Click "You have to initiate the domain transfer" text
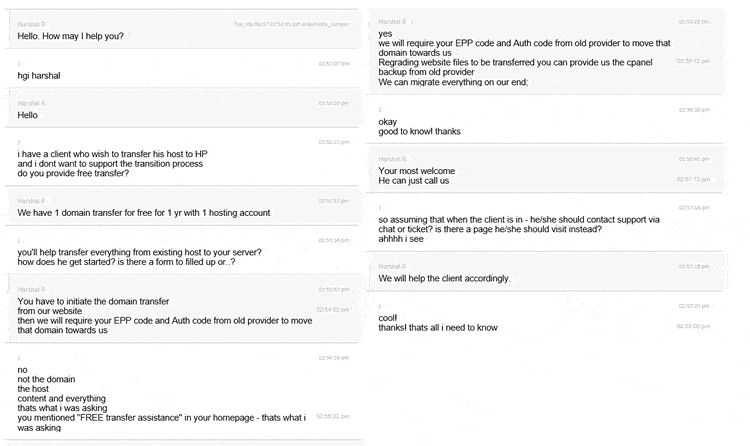Screen dimensions: 750x446 tap(93, 301)
